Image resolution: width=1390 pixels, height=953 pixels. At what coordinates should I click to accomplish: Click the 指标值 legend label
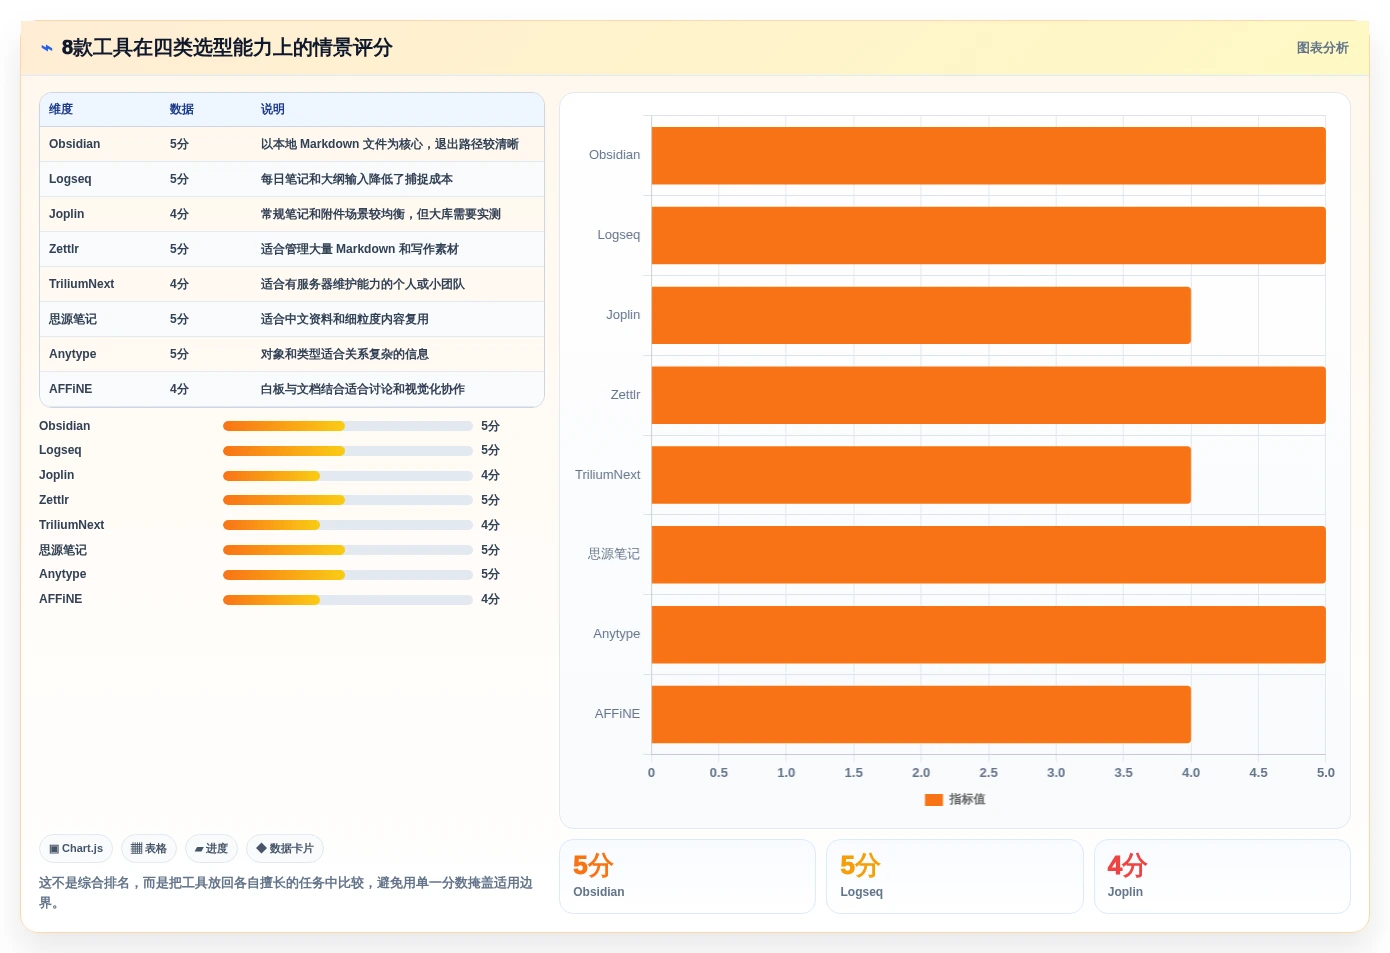(x=967, y=799)
